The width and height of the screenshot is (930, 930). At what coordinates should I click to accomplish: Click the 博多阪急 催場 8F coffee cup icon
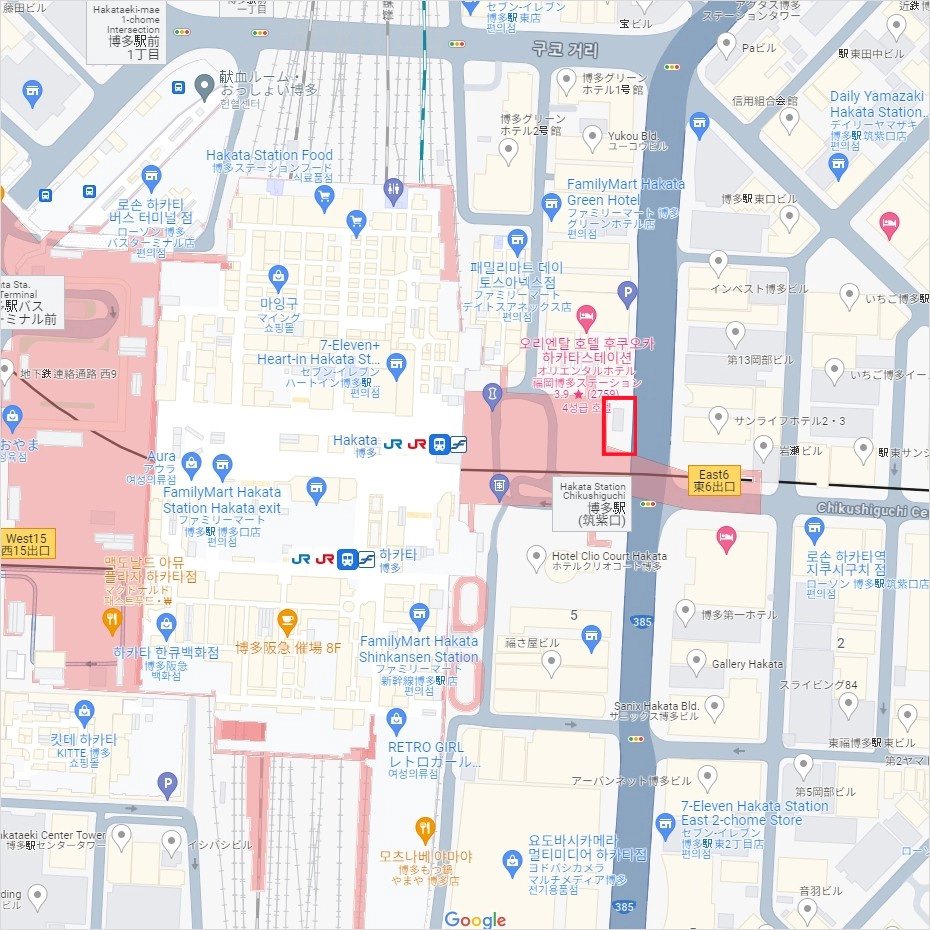click(x=287, y=621)
